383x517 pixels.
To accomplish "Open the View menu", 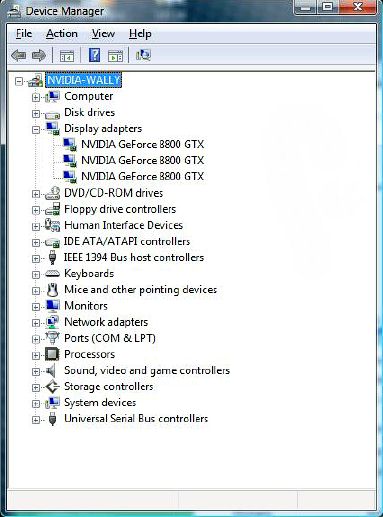I will tap(103, 34).
